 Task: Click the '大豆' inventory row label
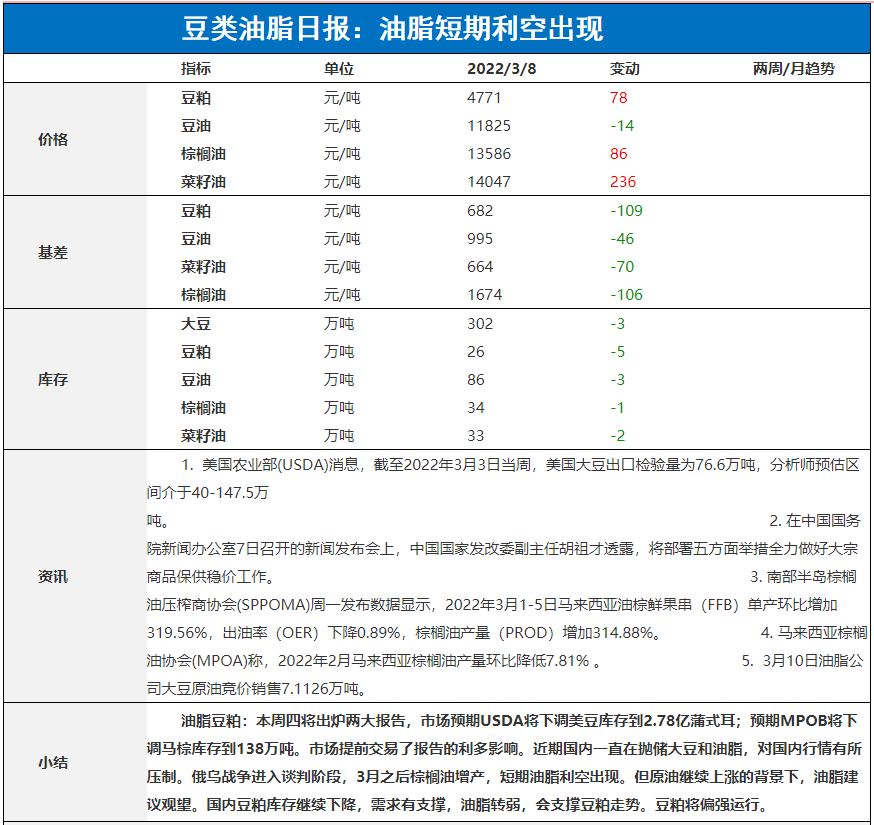click(196, 324)
